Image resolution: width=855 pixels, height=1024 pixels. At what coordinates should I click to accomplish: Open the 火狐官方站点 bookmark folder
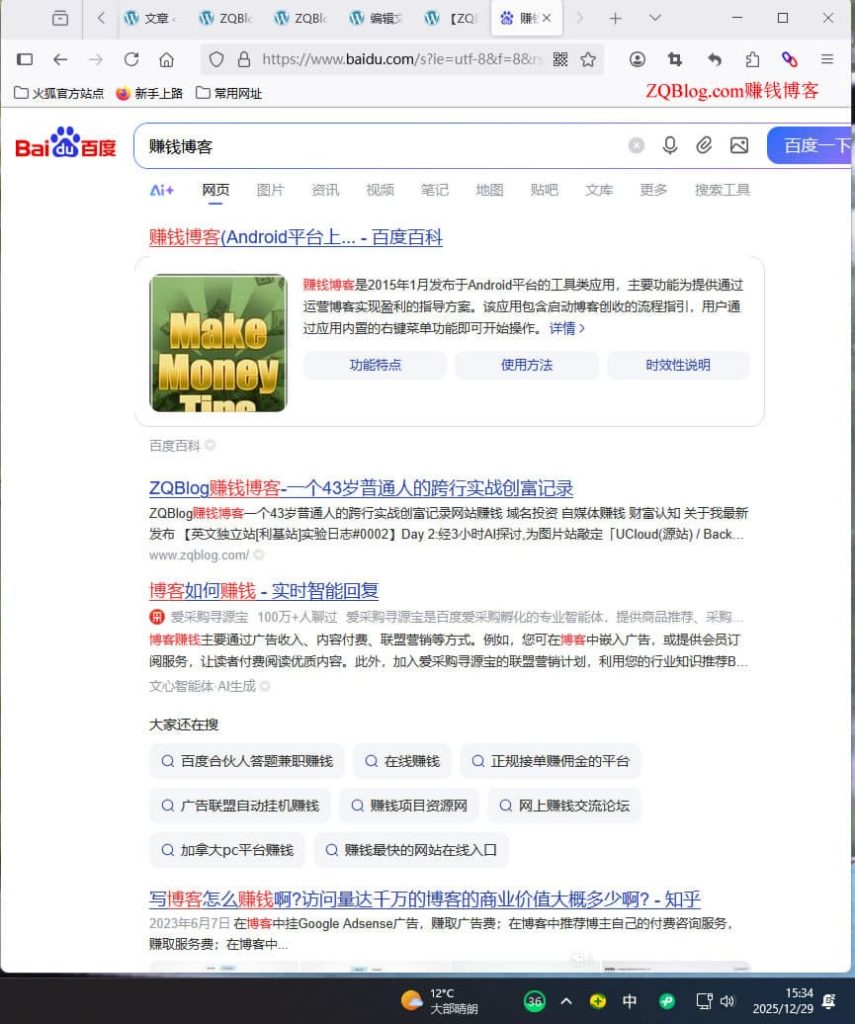point(59,93)
